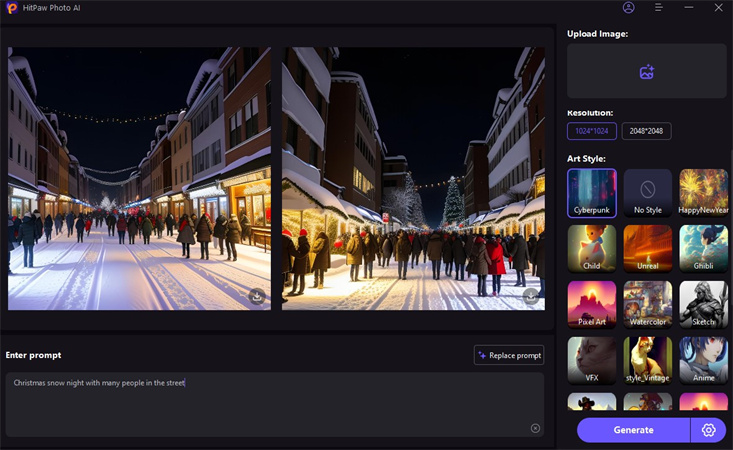Click the Generate button
This screenshot has width=733, height=450.
tap(633, 430)
